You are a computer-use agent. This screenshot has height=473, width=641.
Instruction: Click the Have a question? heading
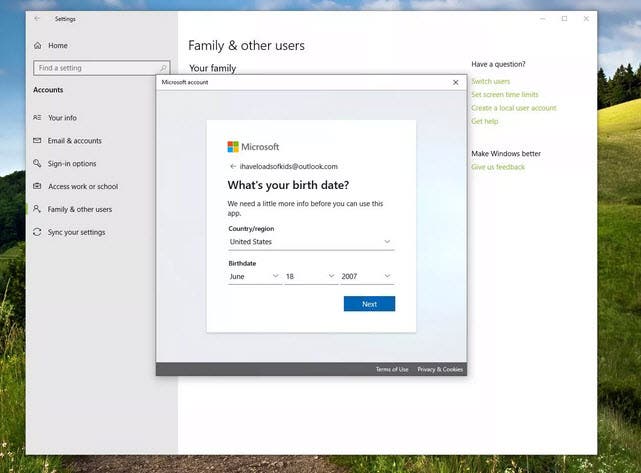point(498,64)
